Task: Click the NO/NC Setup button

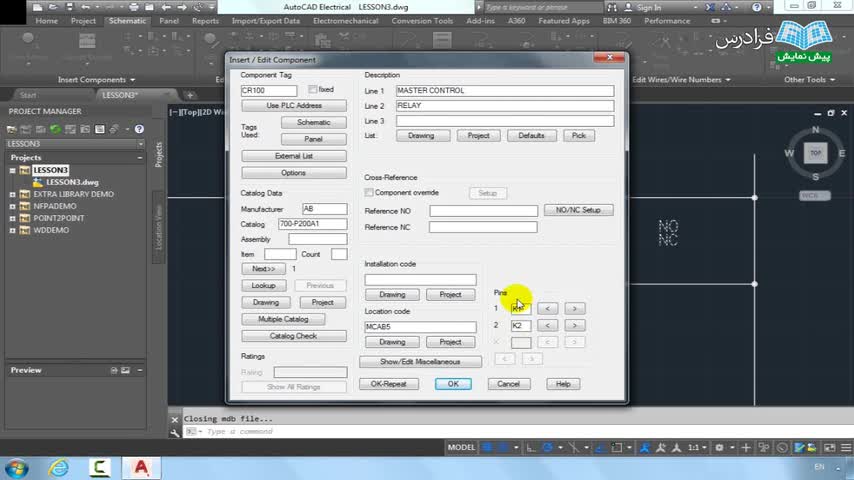Action: coord(578,210)
